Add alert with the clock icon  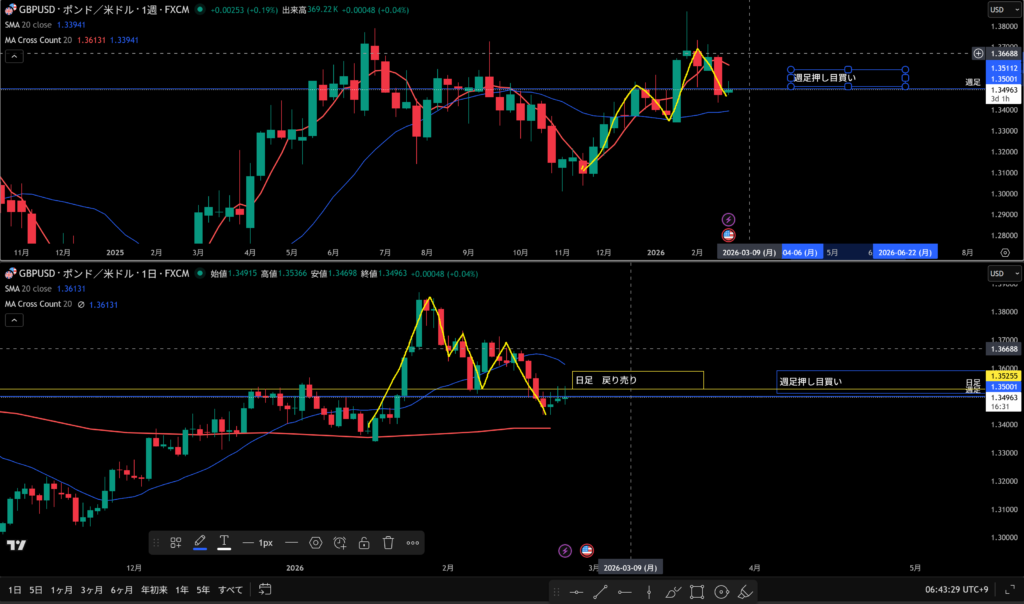[340, 542]
